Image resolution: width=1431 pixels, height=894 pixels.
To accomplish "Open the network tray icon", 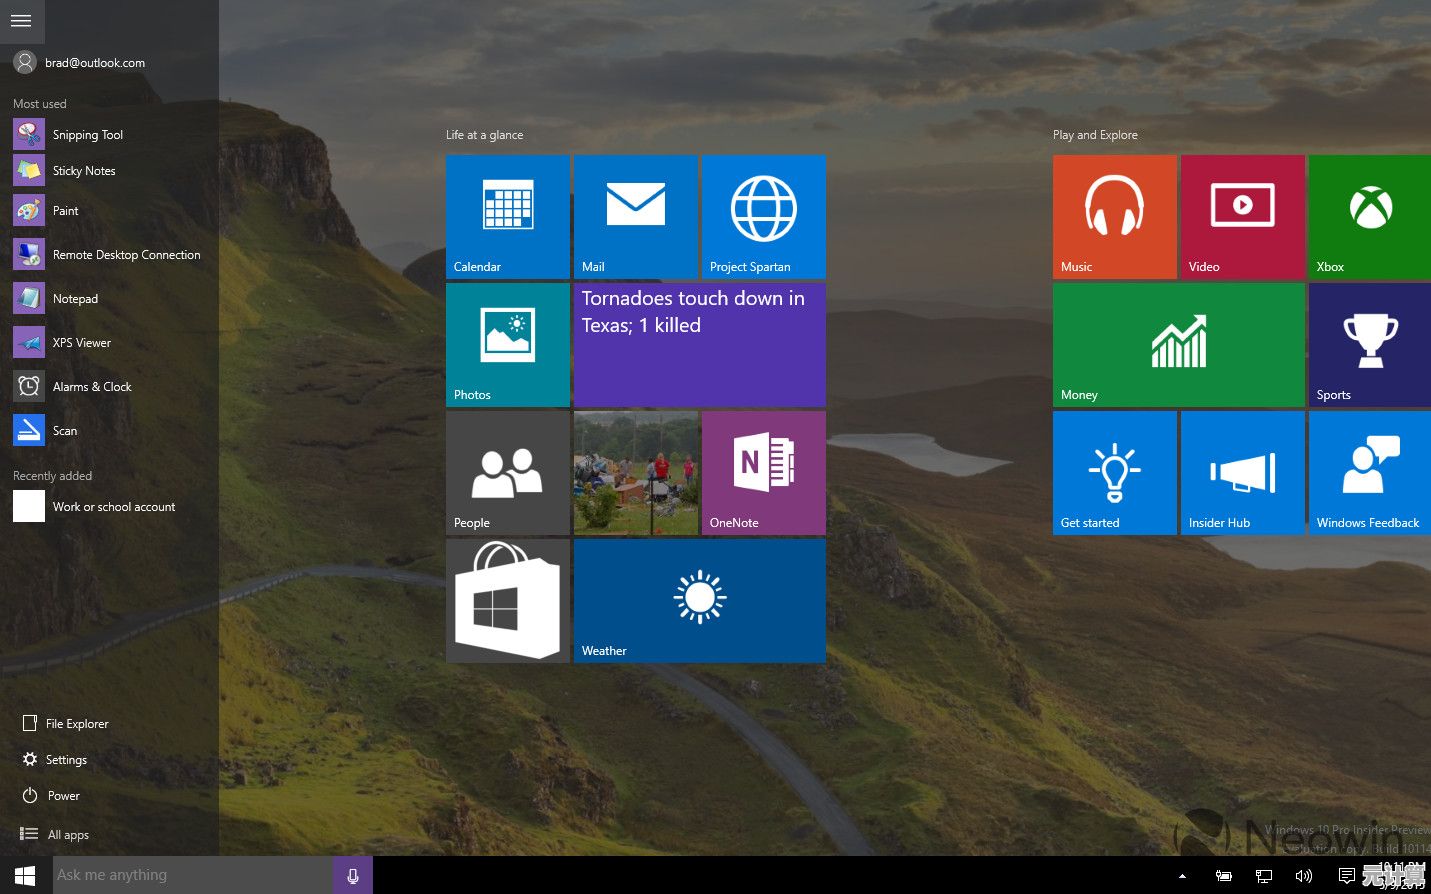I will pos(1264,876).
